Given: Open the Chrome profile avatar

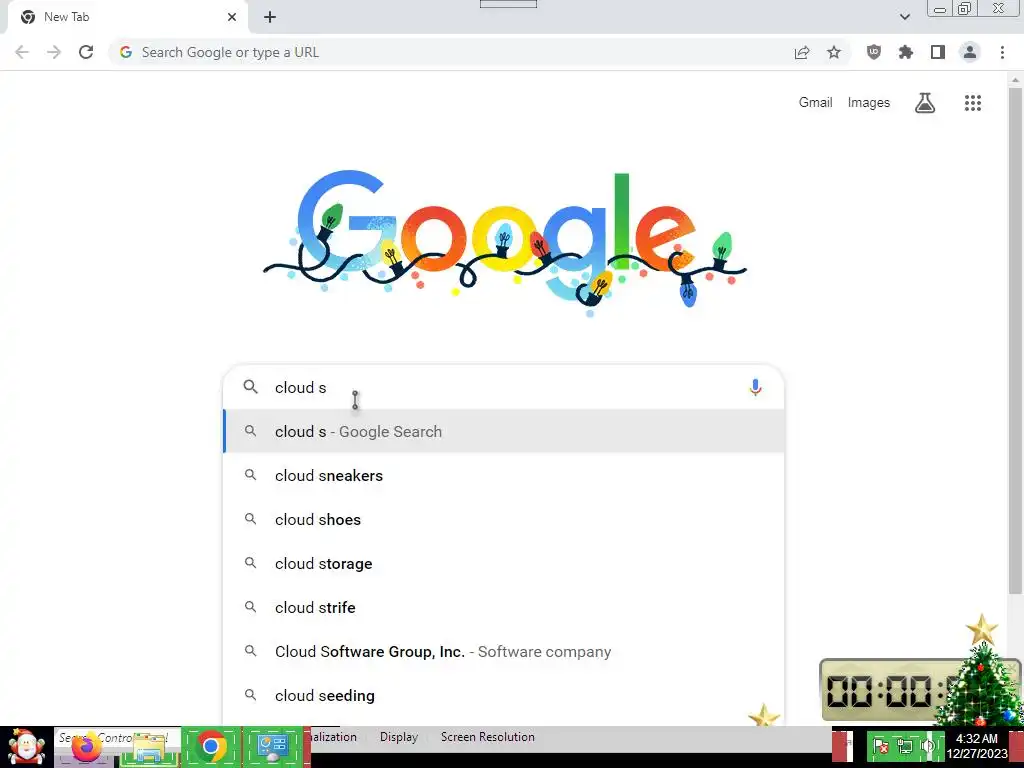Looking at the screenshot, I should coord(970,52).
